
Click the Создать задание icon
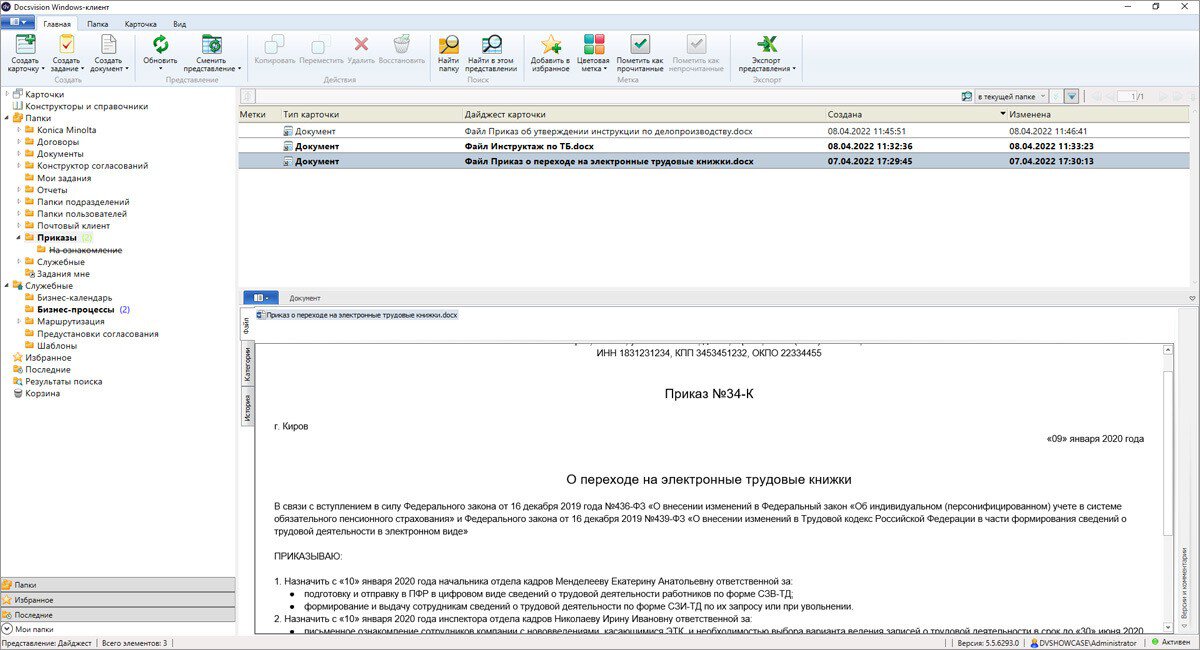66,44
